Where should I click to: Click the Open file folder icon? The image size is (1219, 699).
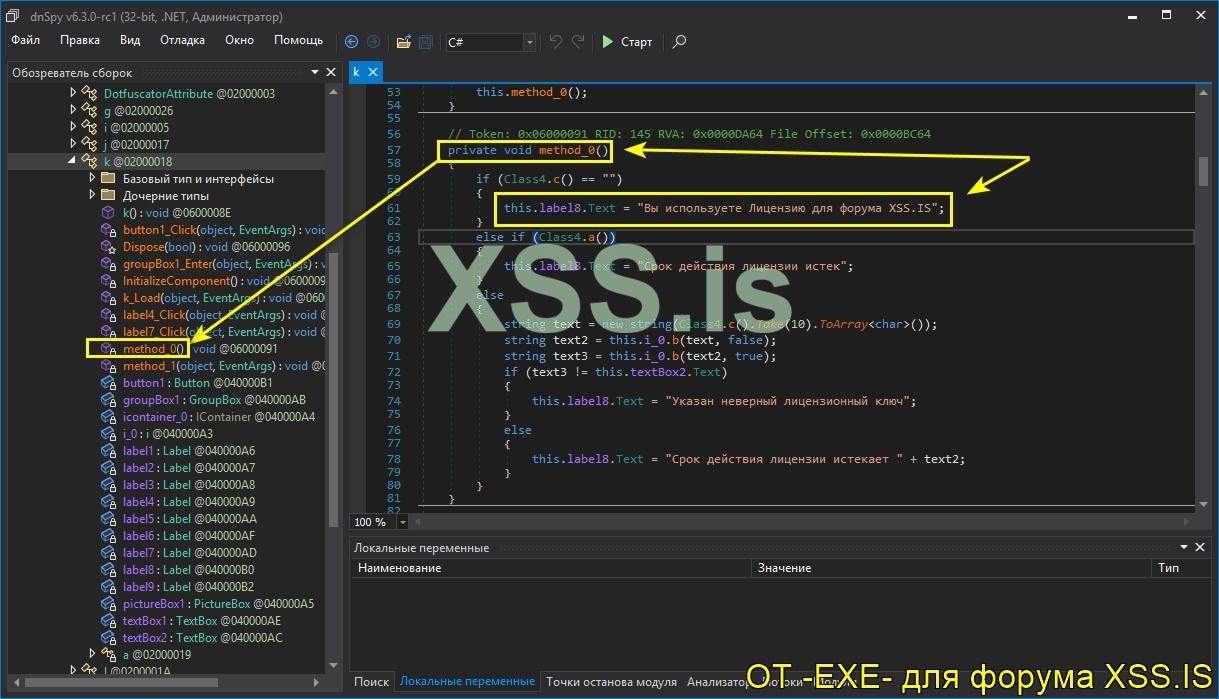click(403, 42)
